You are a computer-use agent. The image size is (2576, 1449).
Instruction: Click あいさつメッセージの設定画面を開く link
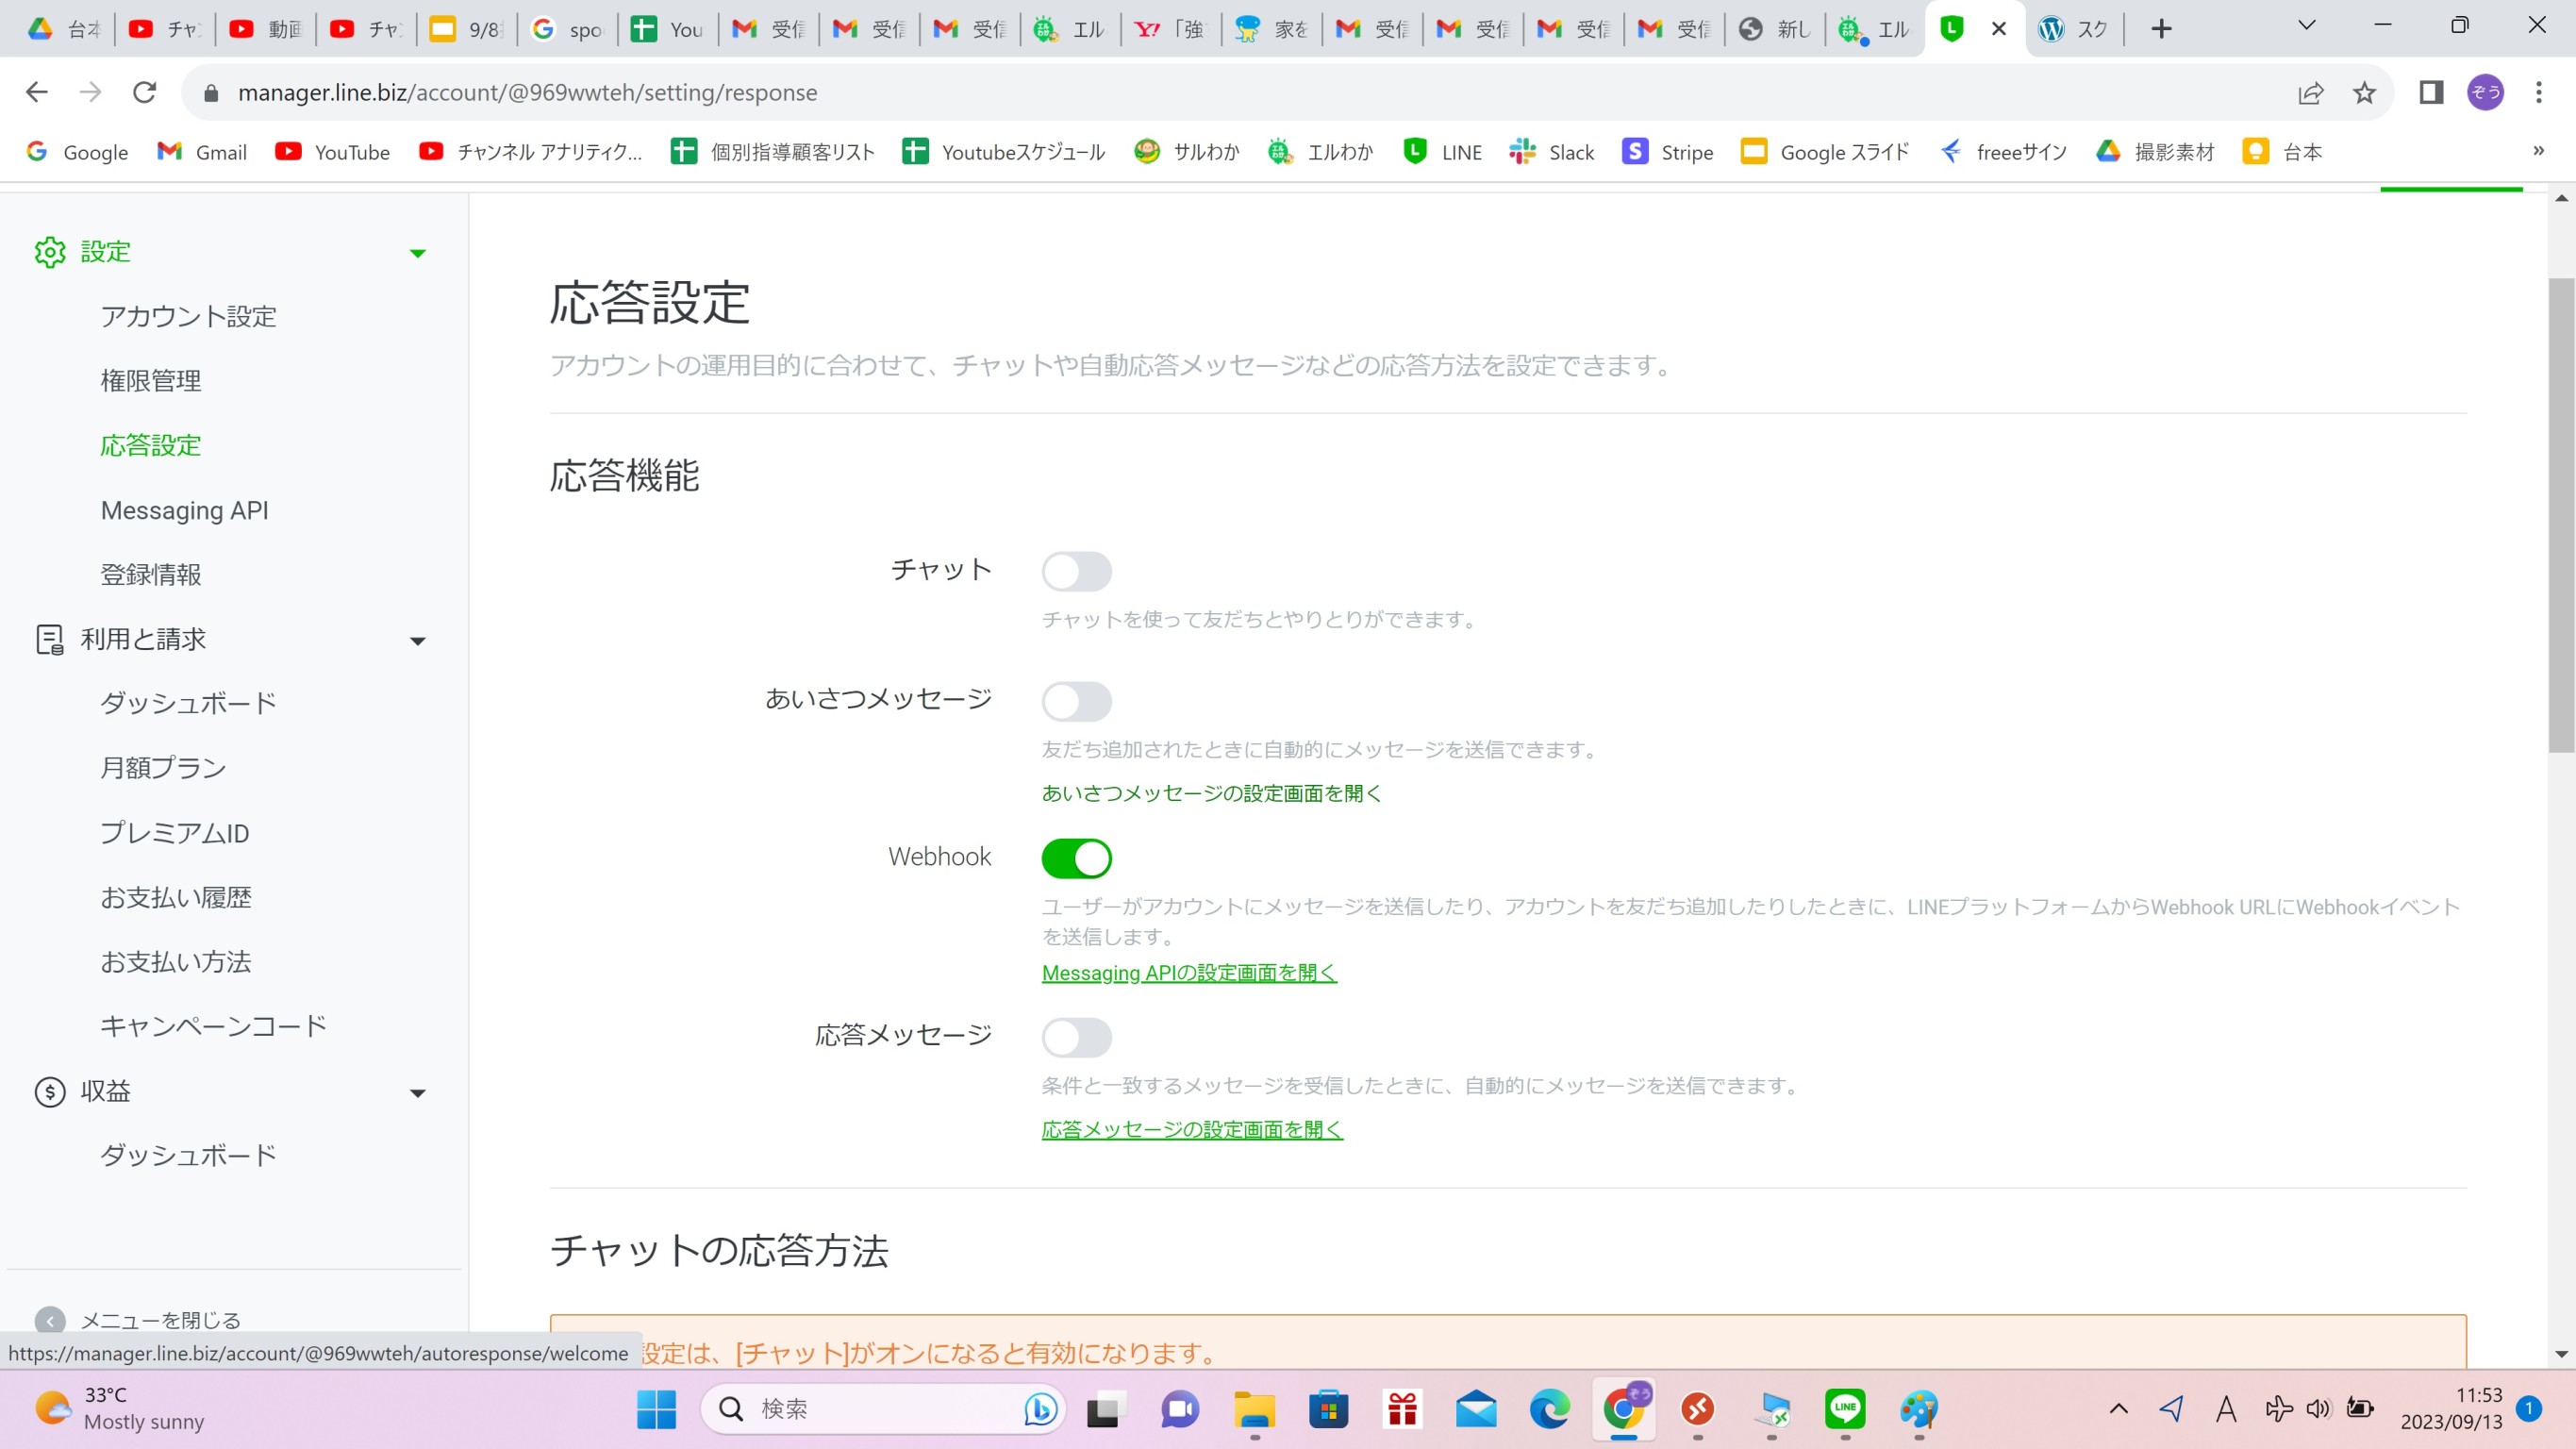[x=1211, y=793]
